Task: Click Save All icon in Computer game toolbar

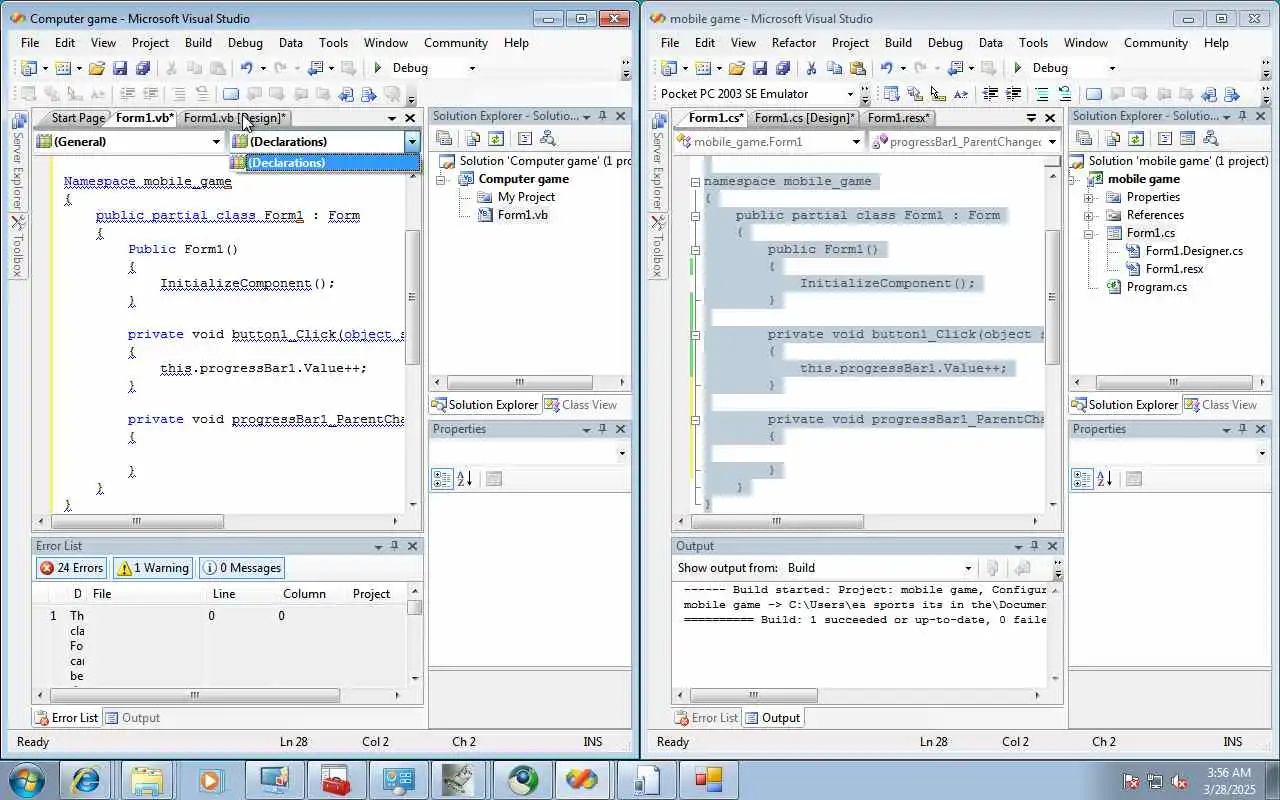Action: (x=142, y=68)
